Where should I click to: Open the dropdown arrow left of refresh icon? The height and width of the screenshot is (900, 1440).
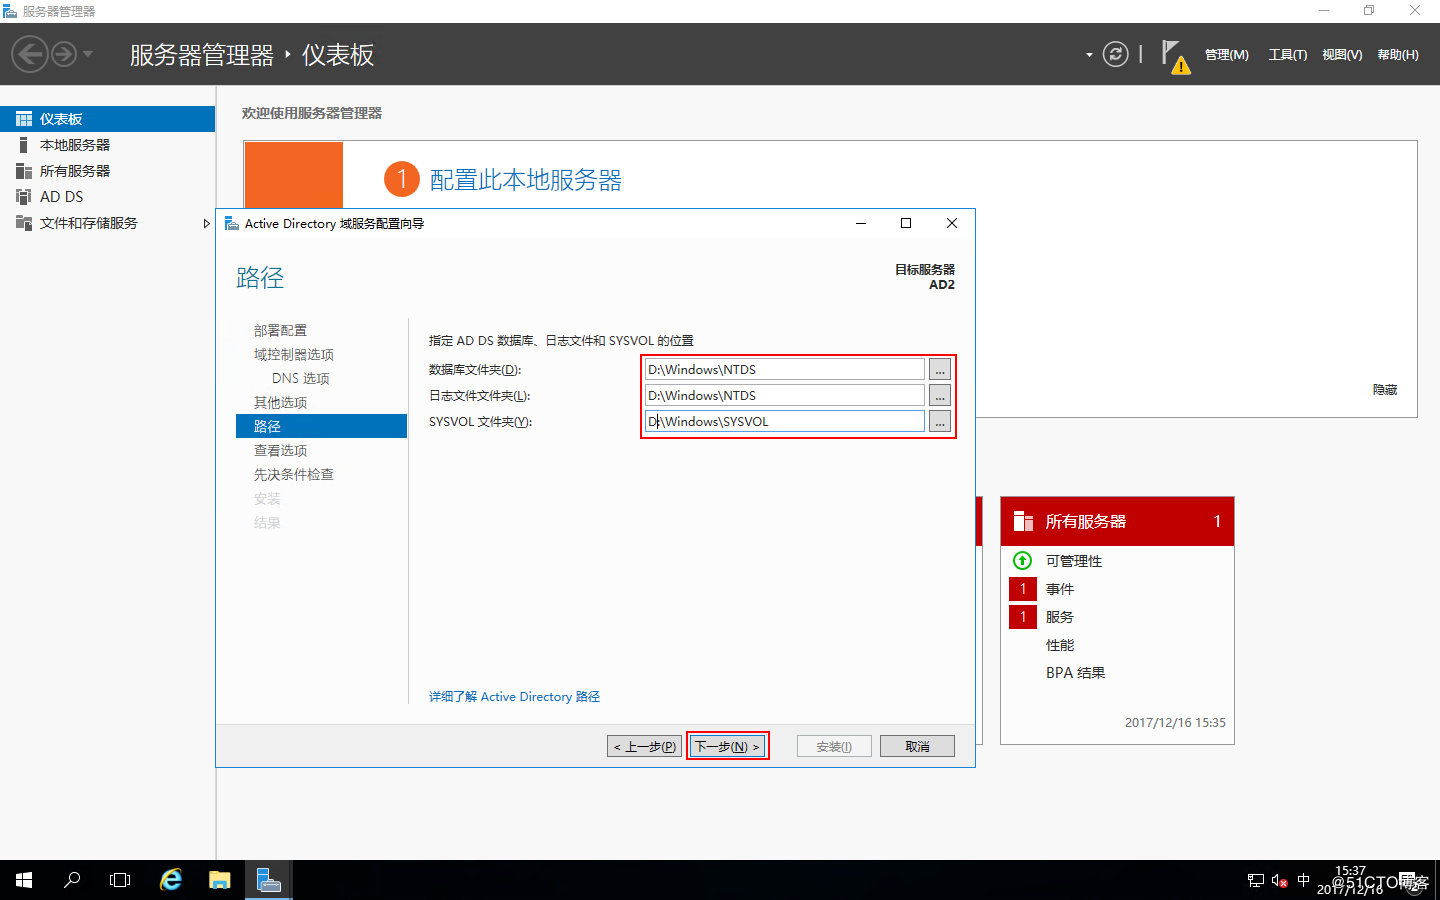coord(1089,55)
